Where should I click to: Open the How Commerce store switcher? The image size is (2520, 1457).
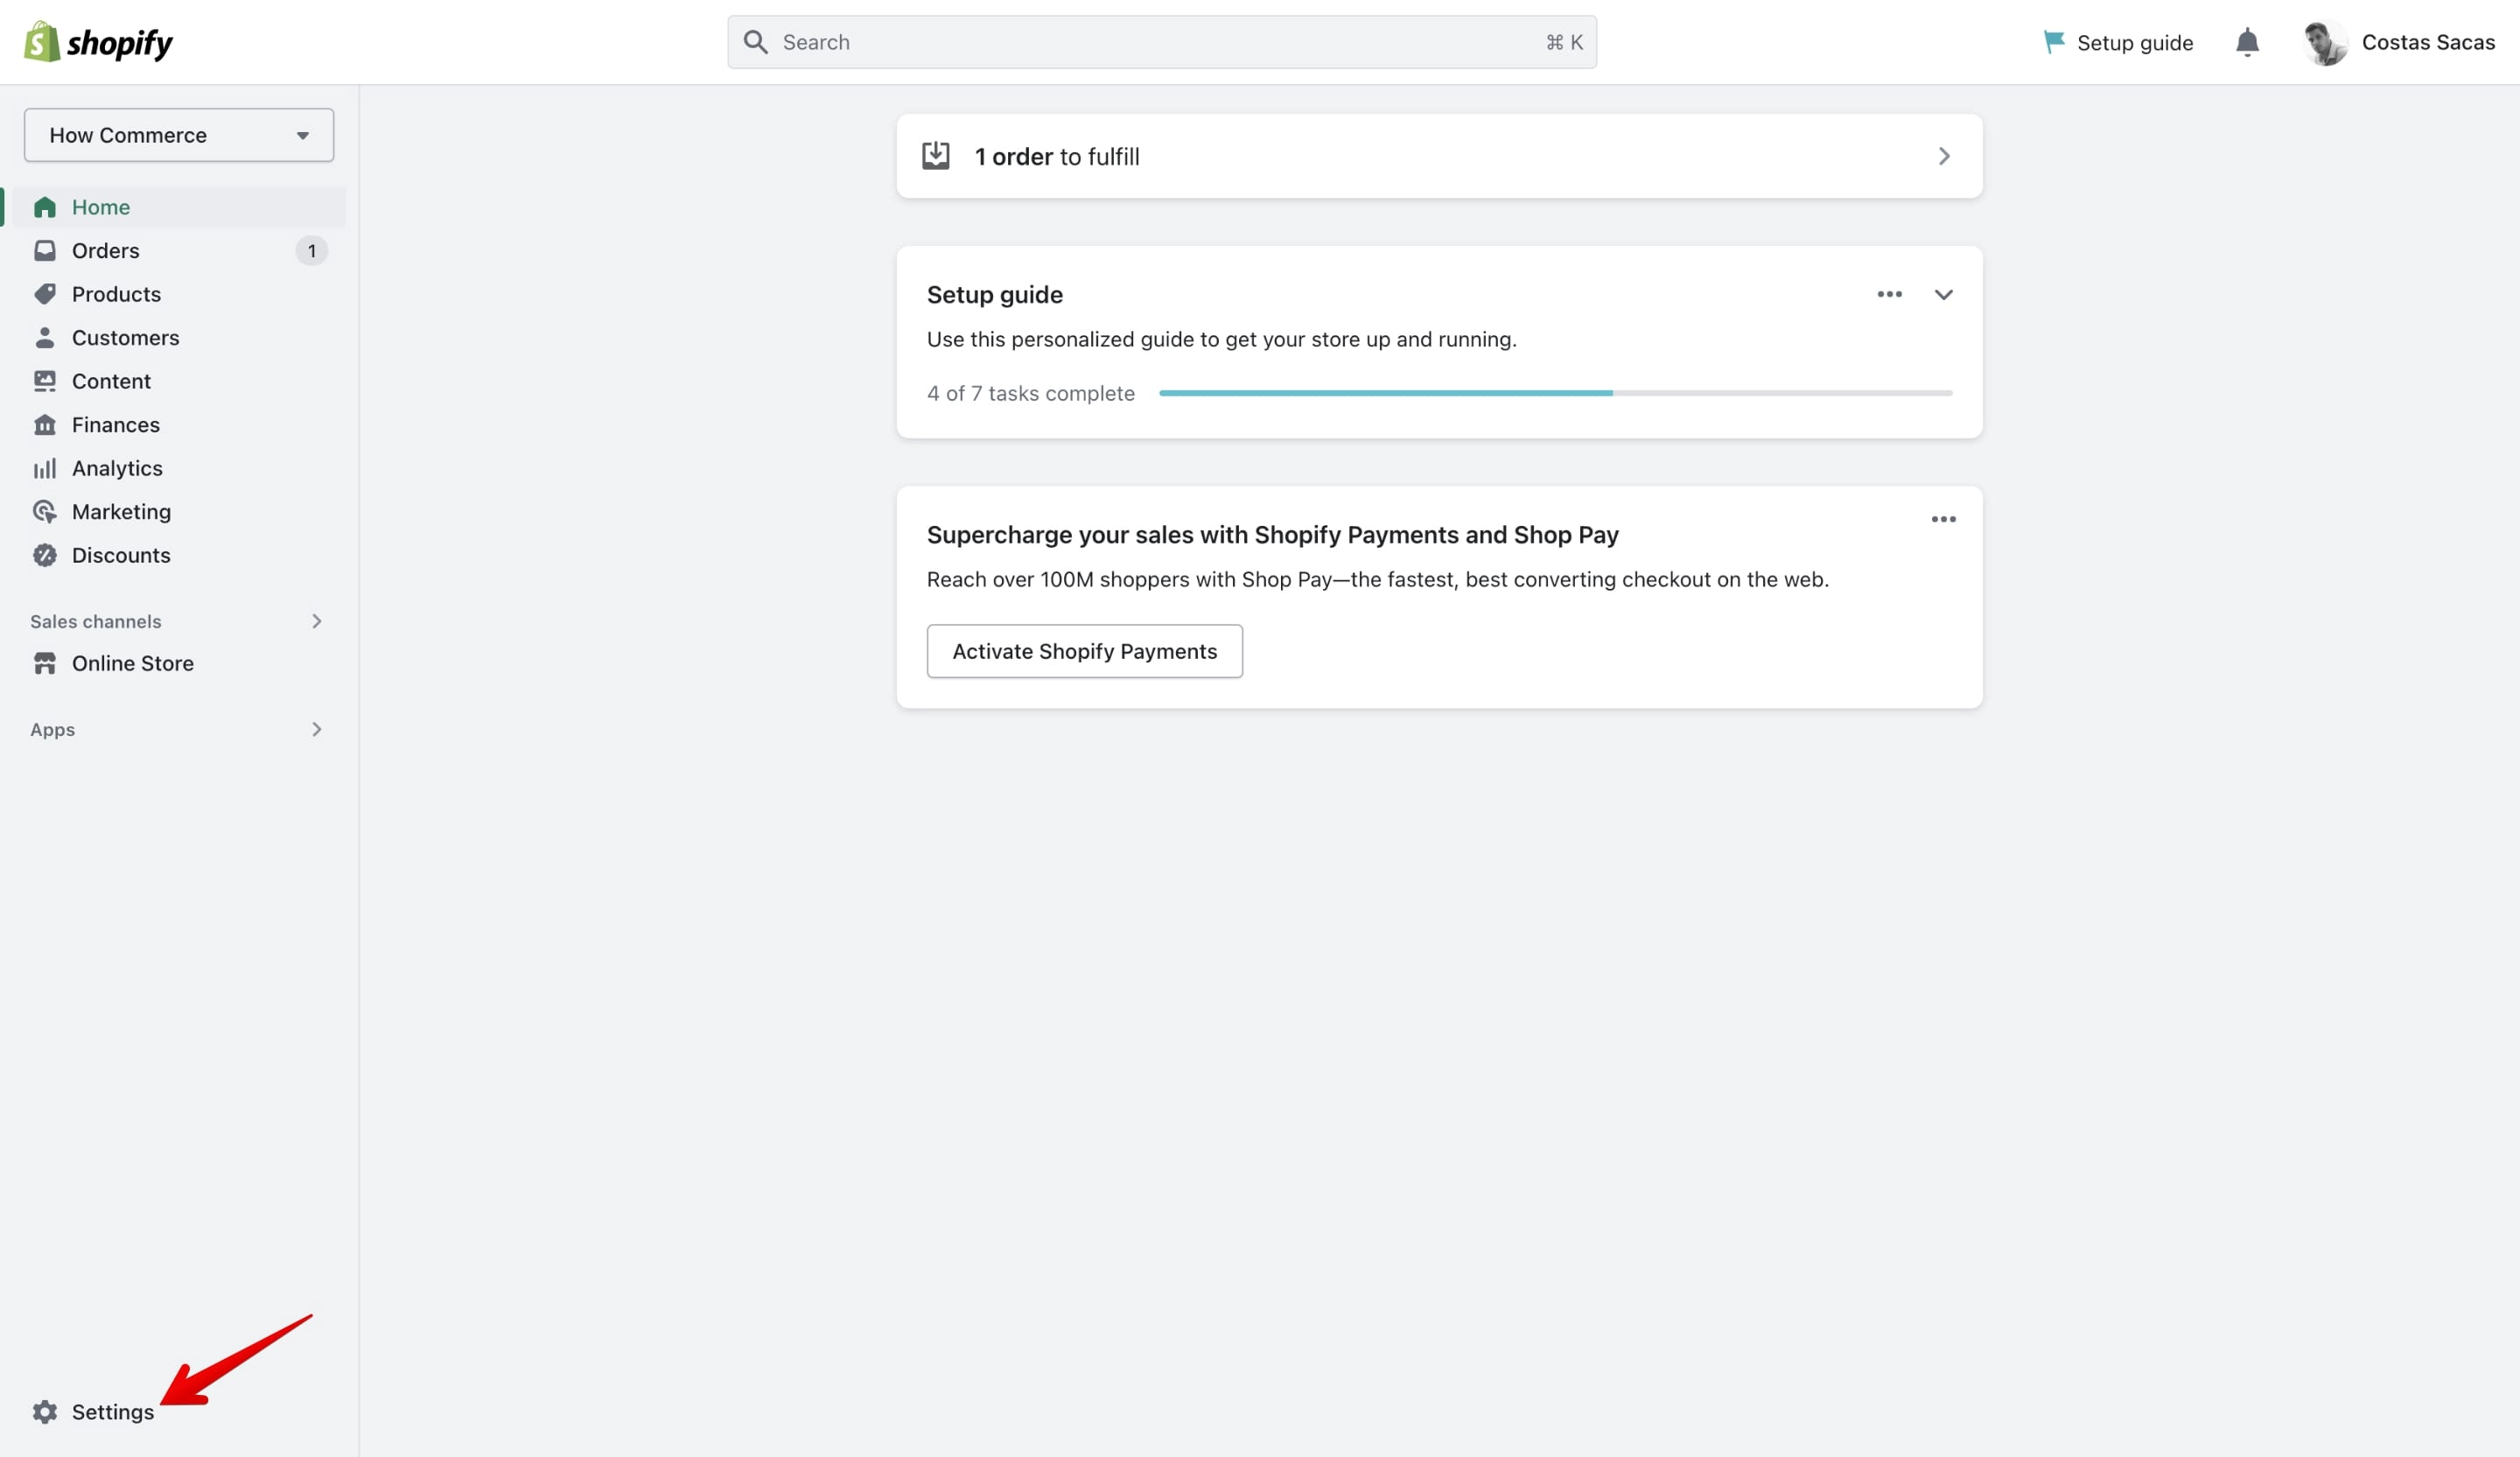tap(179, 135)
